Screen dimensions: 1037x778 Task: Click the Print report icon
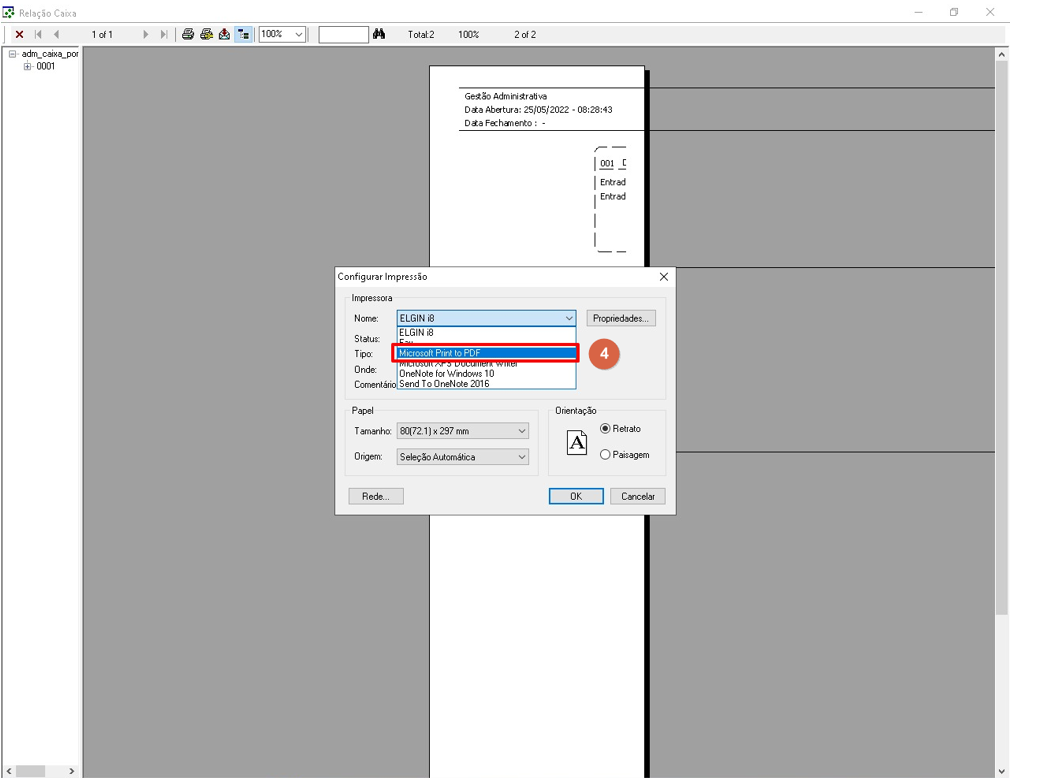[x=188, y=34]
